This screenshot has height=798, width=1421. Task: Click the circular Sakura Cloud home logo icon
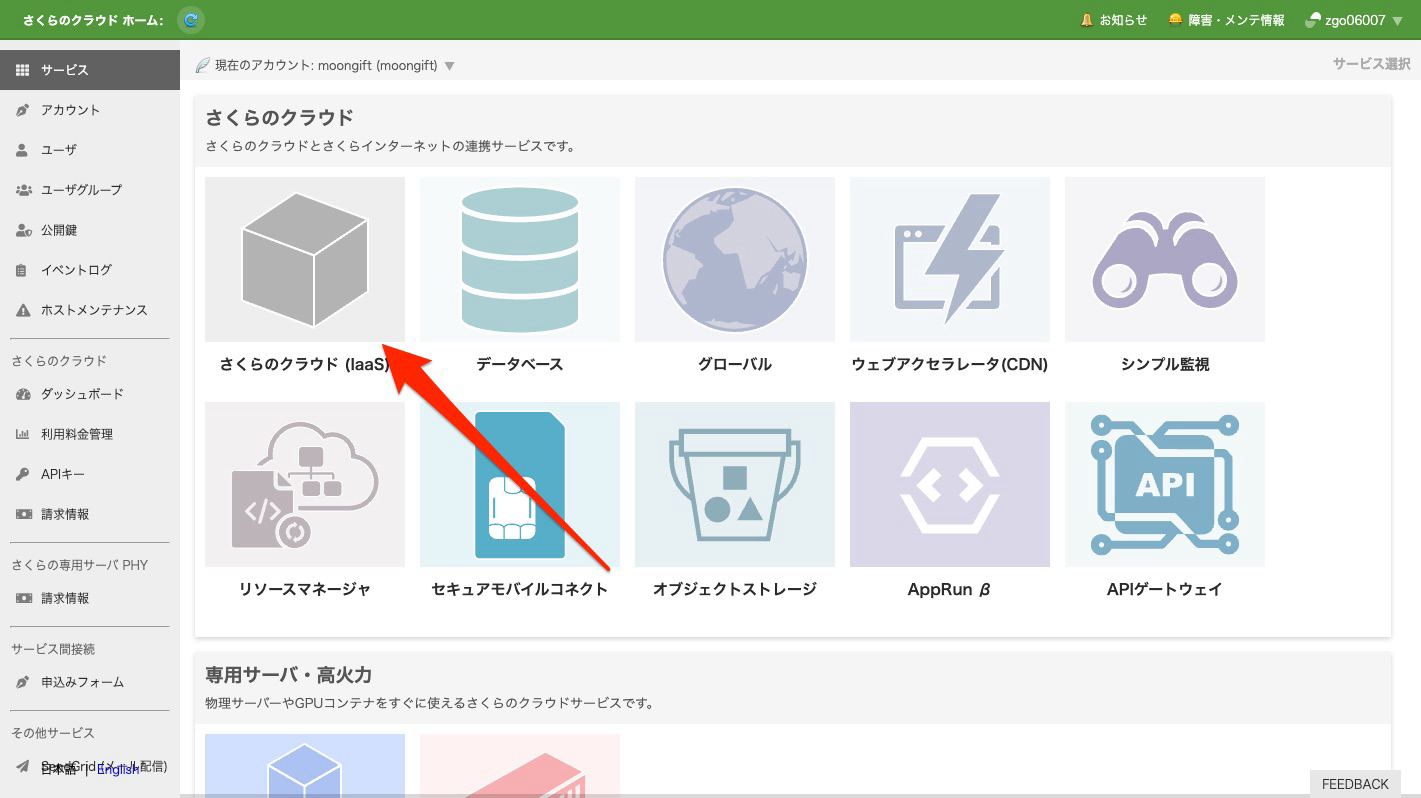pos(191,19)
